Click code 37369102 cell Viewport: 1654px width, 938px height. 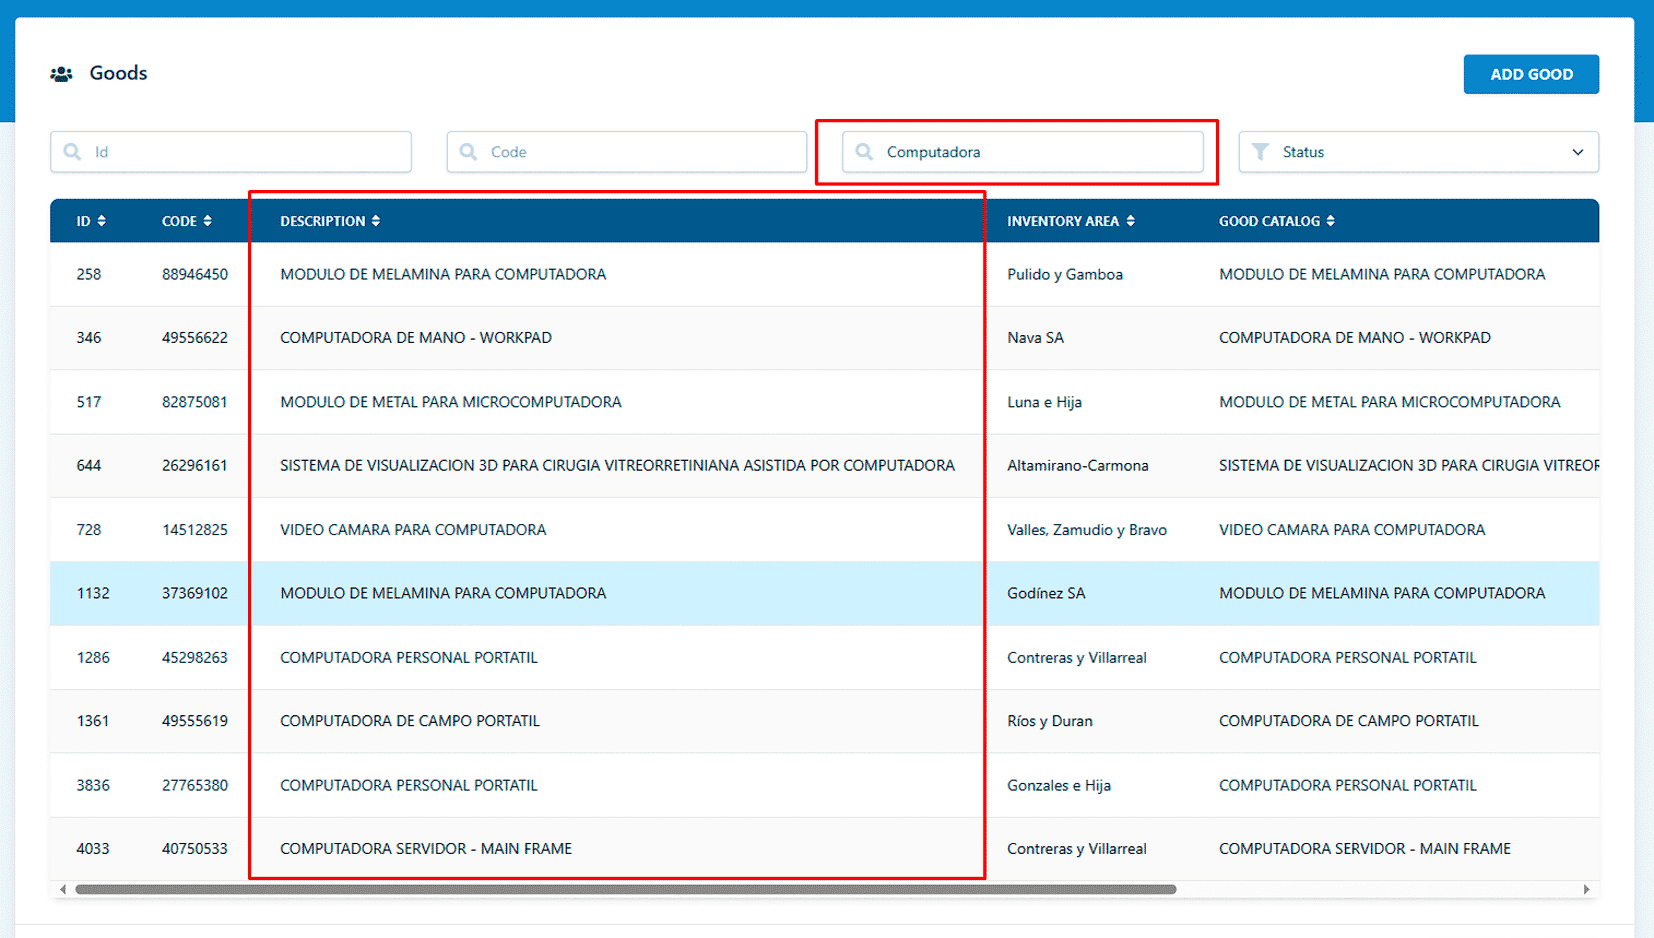click(195, 593)
